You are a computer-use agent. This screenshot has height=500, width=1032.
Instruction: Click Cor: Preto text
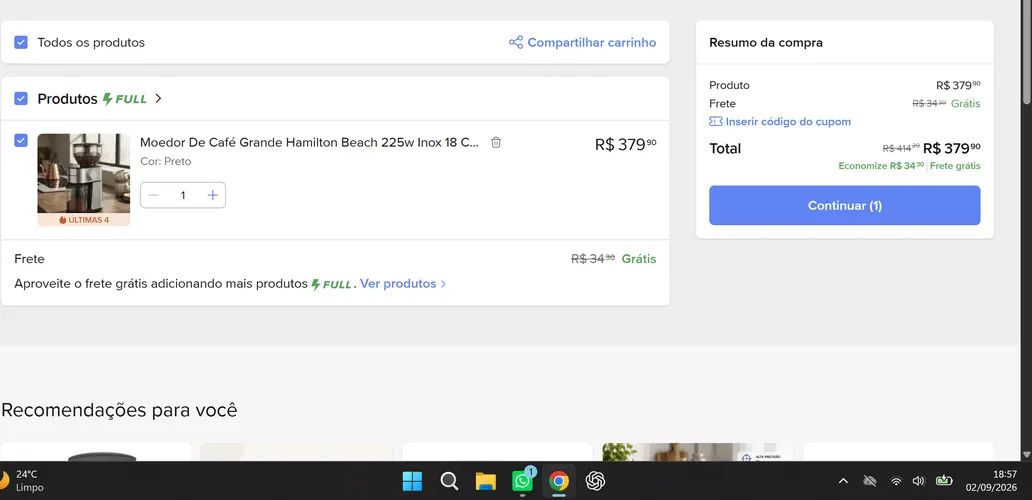[166, 161]
